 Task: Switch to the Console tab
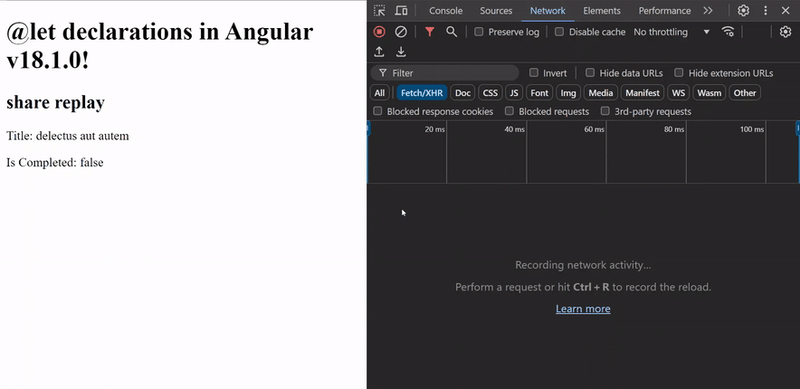446,11
